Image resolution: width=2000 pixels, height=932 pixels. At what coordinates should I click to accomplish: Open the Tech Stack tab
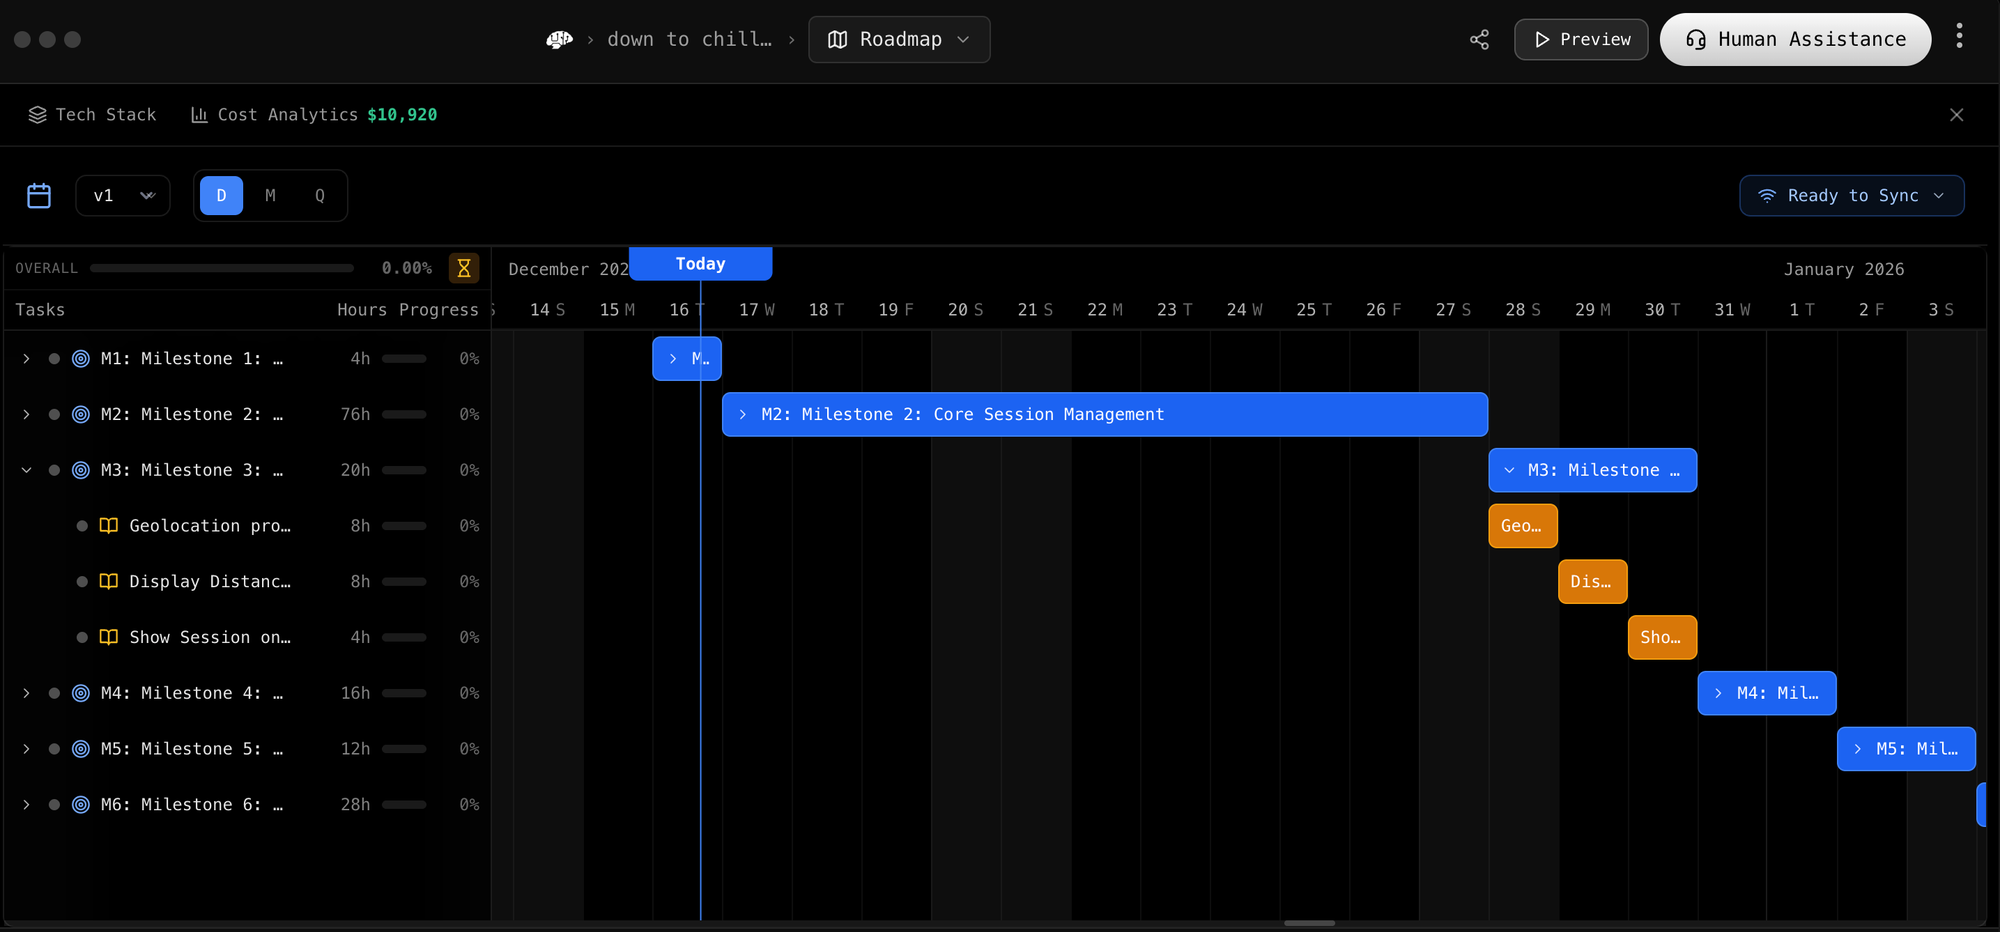tap(92, 115)
